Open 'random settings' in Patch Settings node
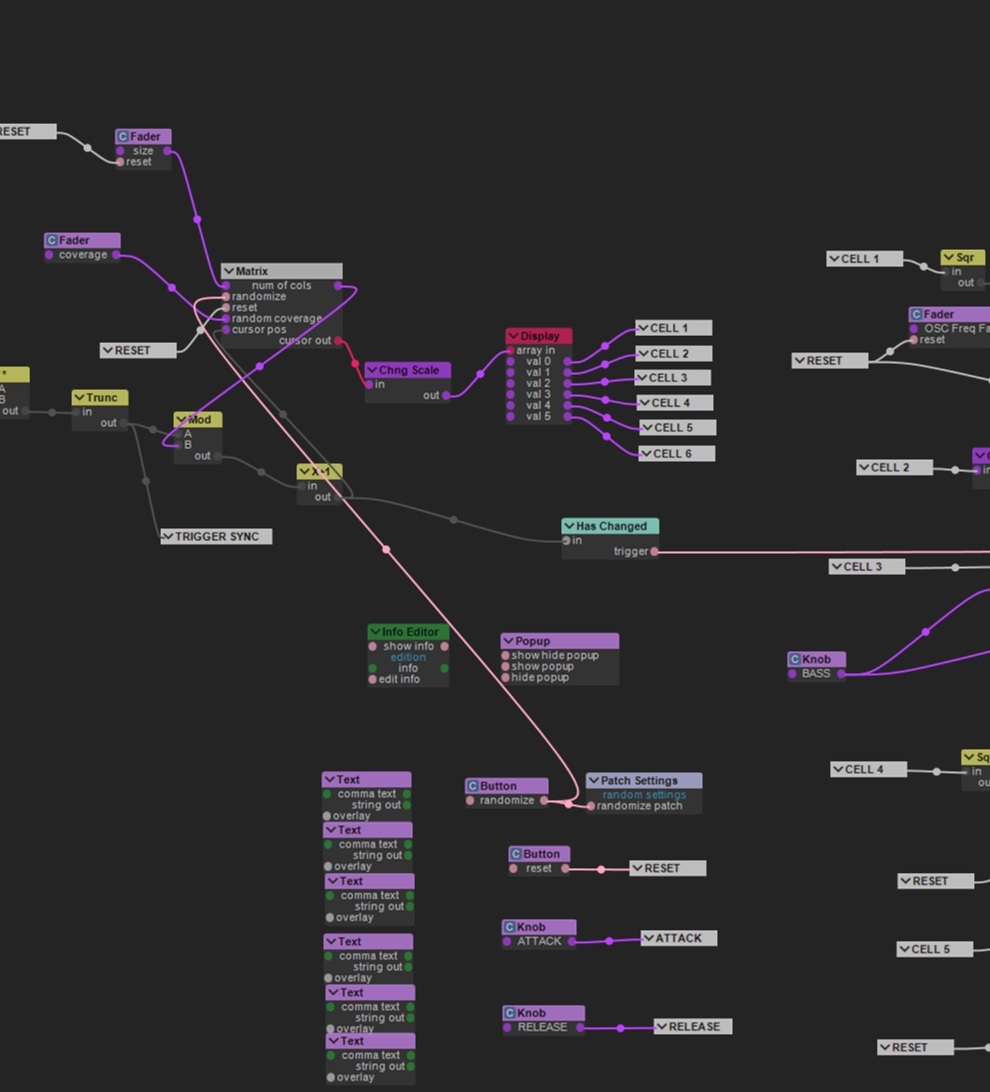Screen dimensions: 990x1092 (x=643, y=795)
